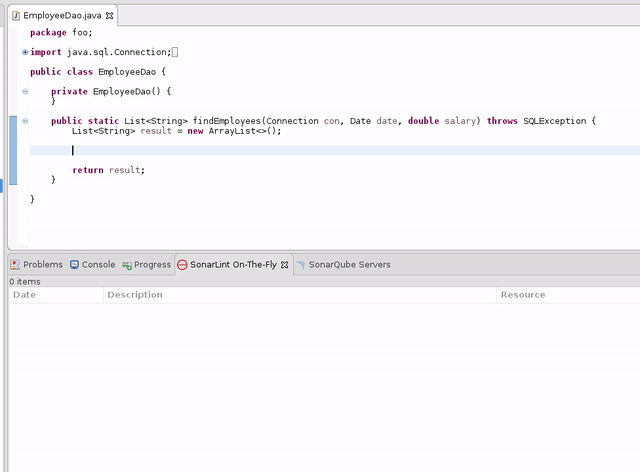Click the Progress view icon
640x472 pixels.
127,265
